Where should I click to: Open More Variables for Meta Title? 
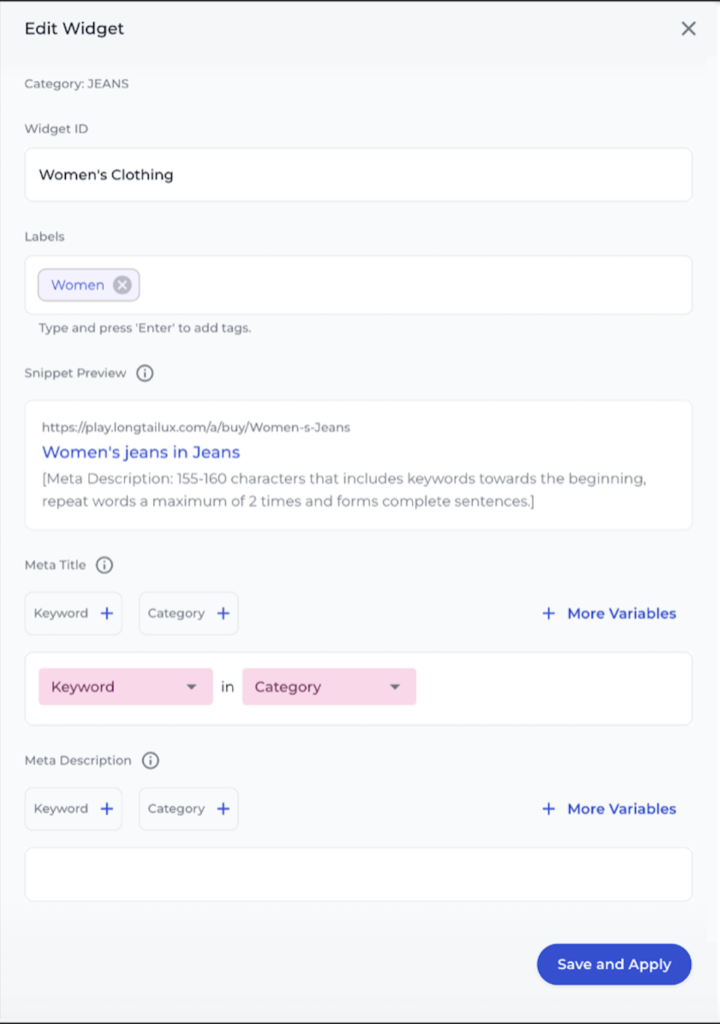point(609,613)
